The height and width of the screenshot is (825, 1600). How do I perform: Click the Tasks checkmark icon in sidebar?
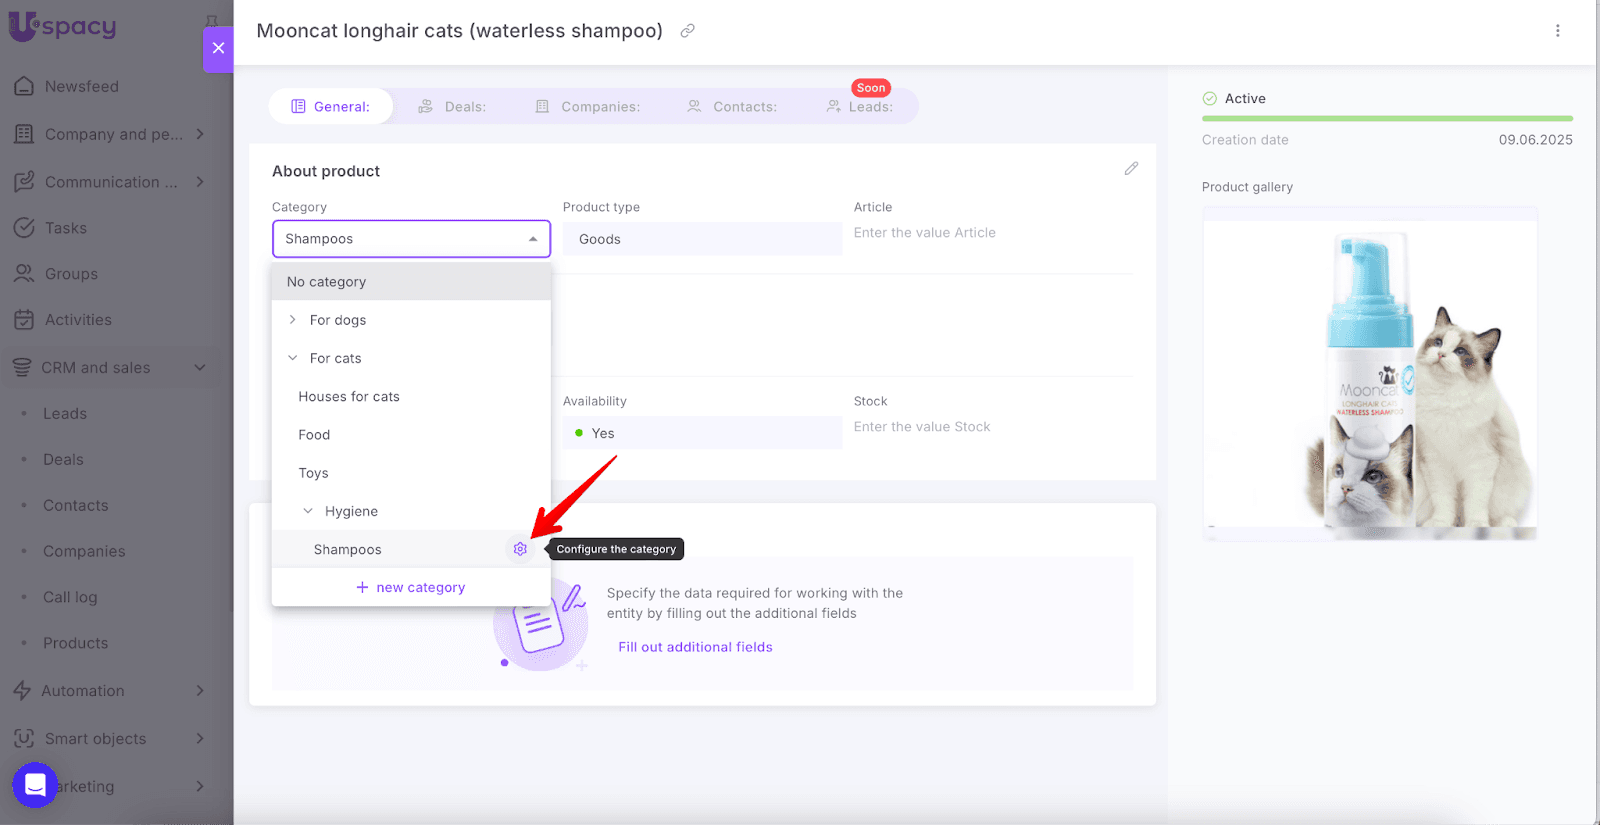(24, 228)
